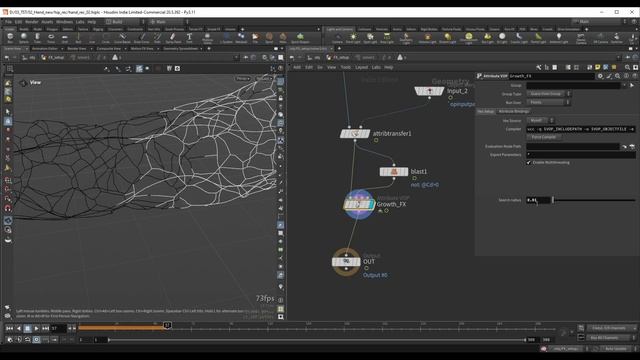Screen dimensions: 640x360
Task: Select the Box shelf tool
Action: click(10, 38)
